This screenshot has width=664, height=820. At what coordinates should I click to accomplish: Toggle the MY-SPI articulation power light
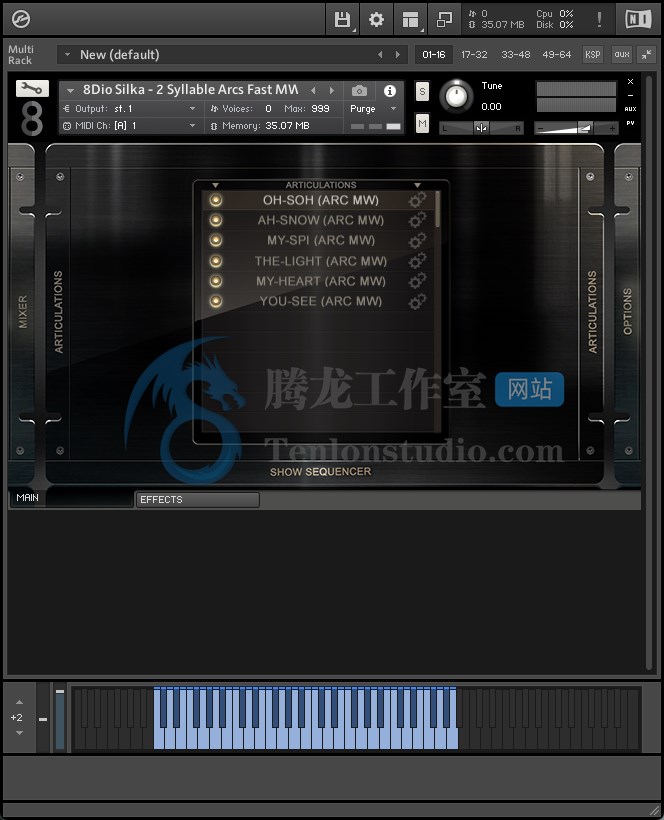[215, 241]
